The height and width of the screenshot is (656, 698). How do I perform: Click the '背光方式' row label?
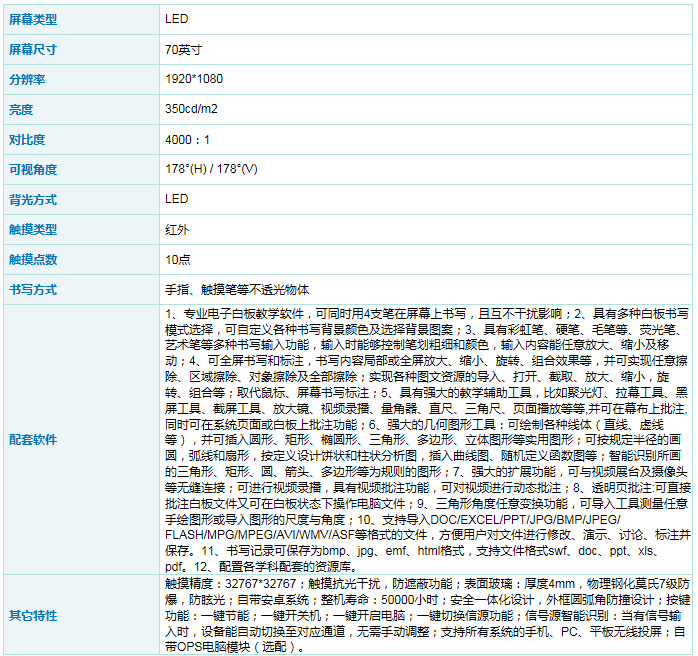click(33, 200)
